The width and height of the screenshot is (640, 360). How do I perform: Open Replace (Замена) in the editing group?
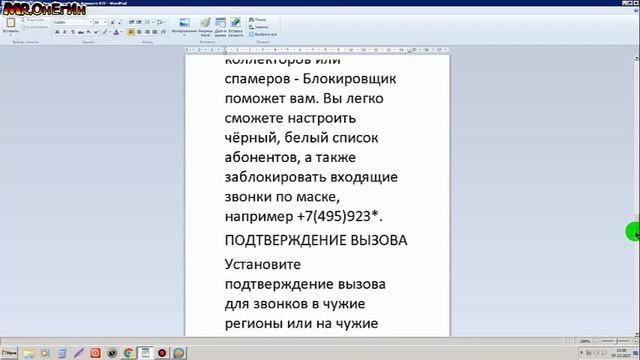pyautogui.click(x=258, y=27)
